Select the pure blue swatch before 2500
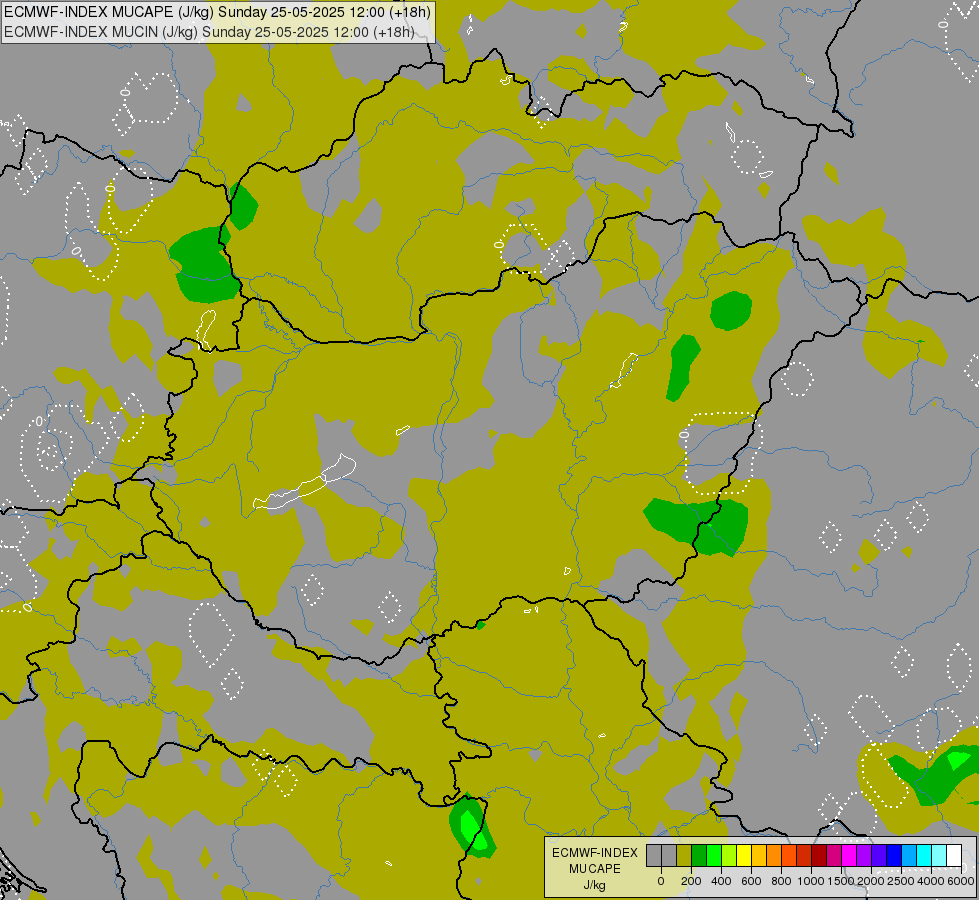The height and width of the screenshot is (900, 979). [x=895, y=856]
